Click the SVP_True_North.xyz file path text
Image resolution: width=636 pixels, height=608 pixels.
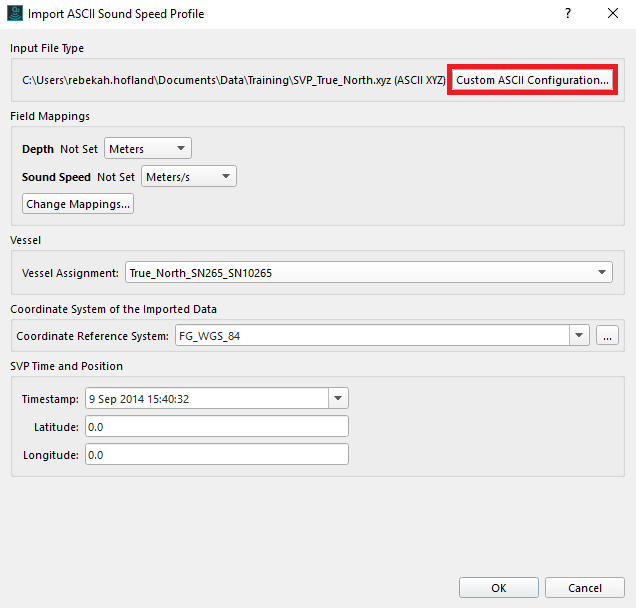click(x=233, y=80)
